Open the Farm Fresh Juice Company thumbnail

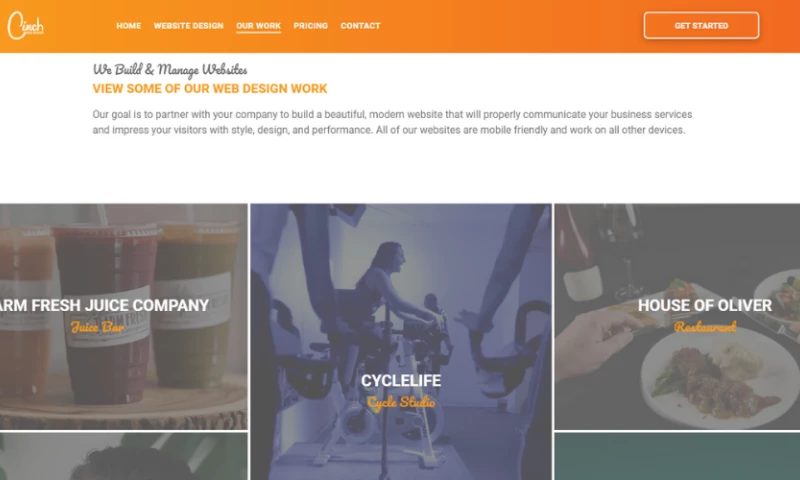click(x=123, y=317)
